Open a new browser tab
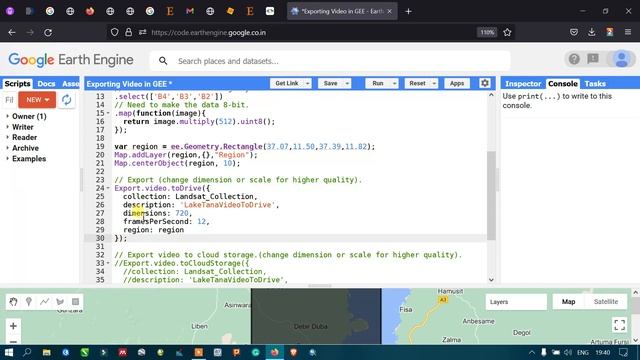The width and height of the screenshot is (640, 360). click(409, 11)
